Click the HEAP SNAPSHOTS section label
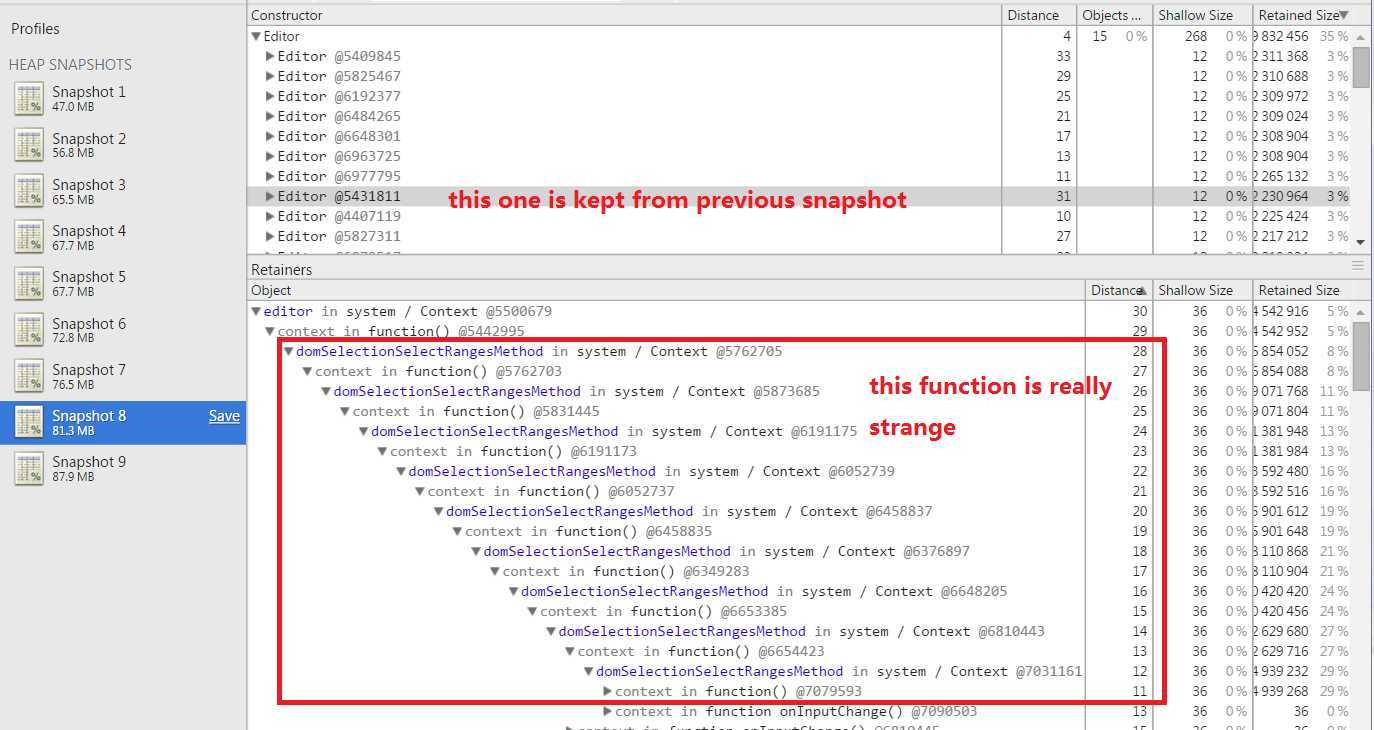 click(70, 64)
